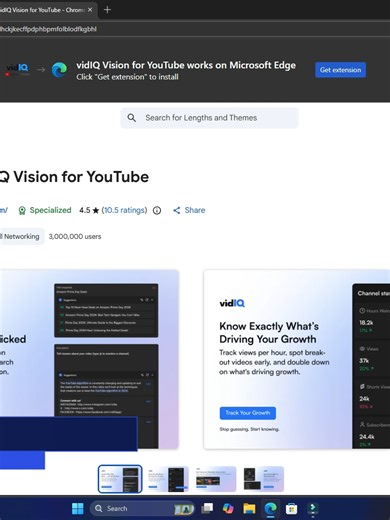Launch Copilot from the taskbar
The image size is (390, 520).
point(228,508)
